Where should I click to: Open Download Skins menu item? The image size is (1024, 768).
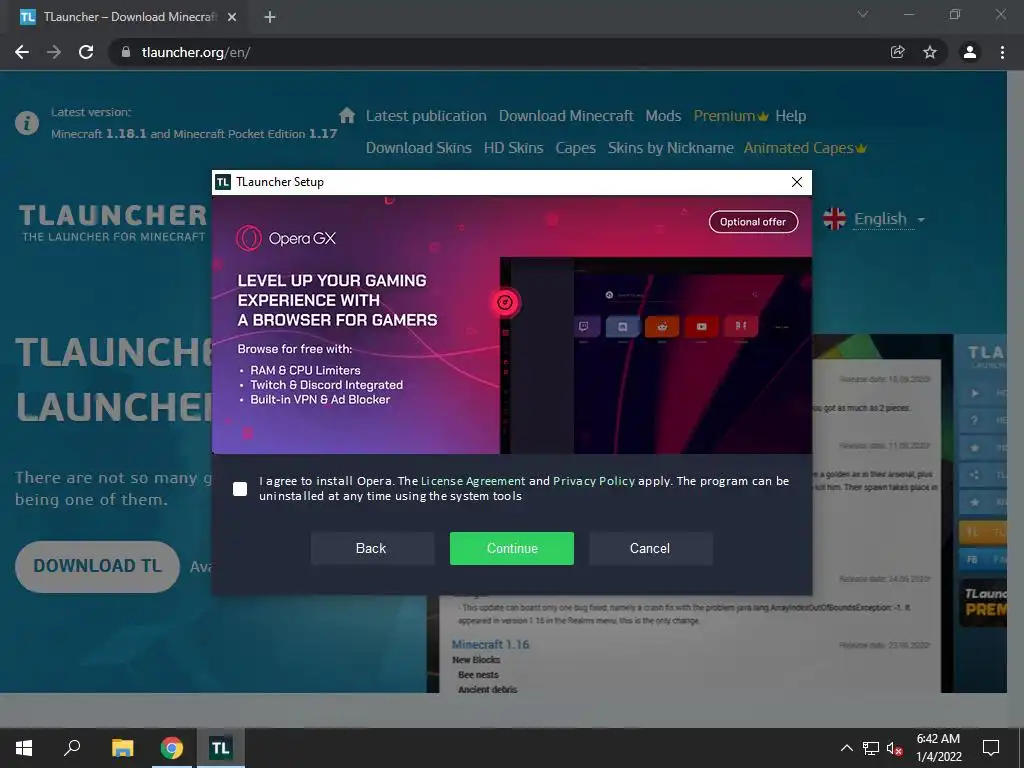pyautogui.click(x=419, y=148)
